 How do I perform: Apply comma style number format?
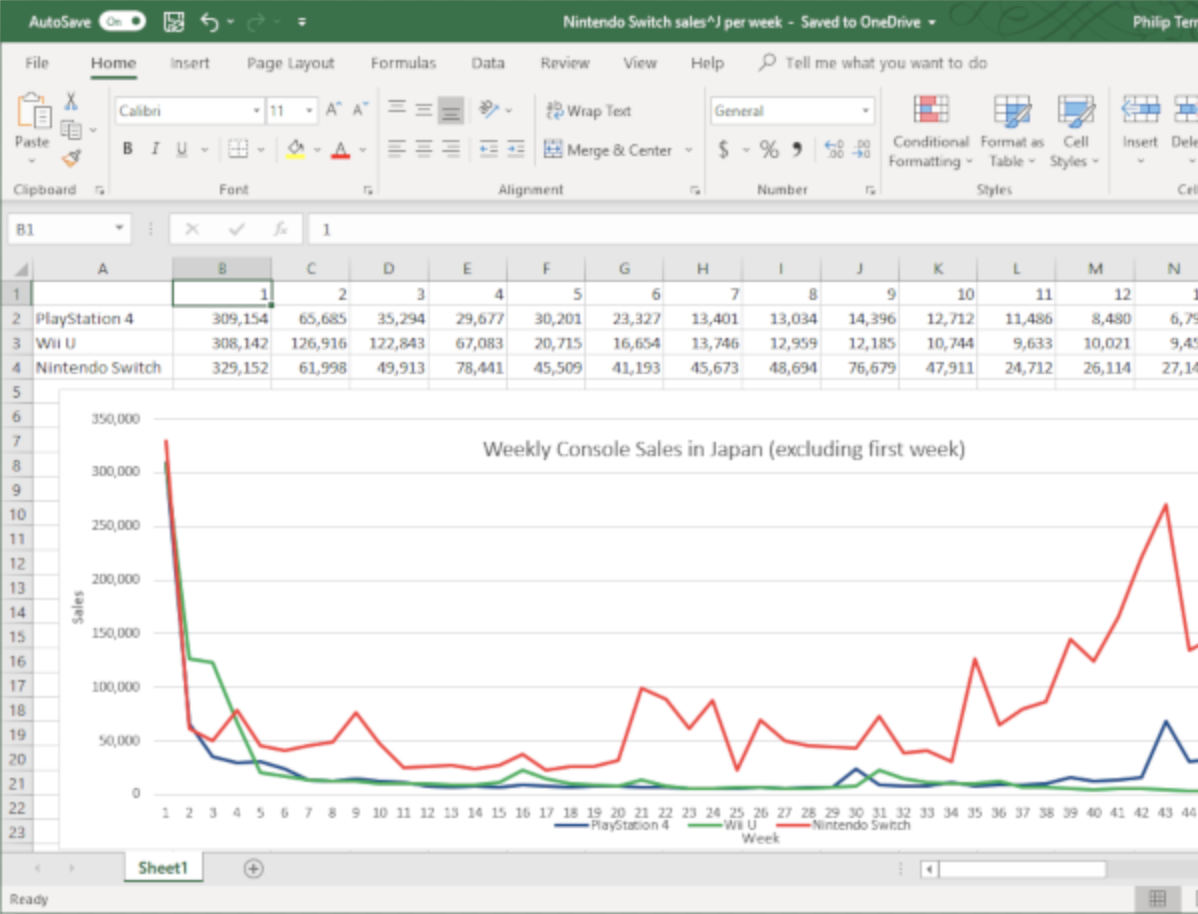pos(797,149)
